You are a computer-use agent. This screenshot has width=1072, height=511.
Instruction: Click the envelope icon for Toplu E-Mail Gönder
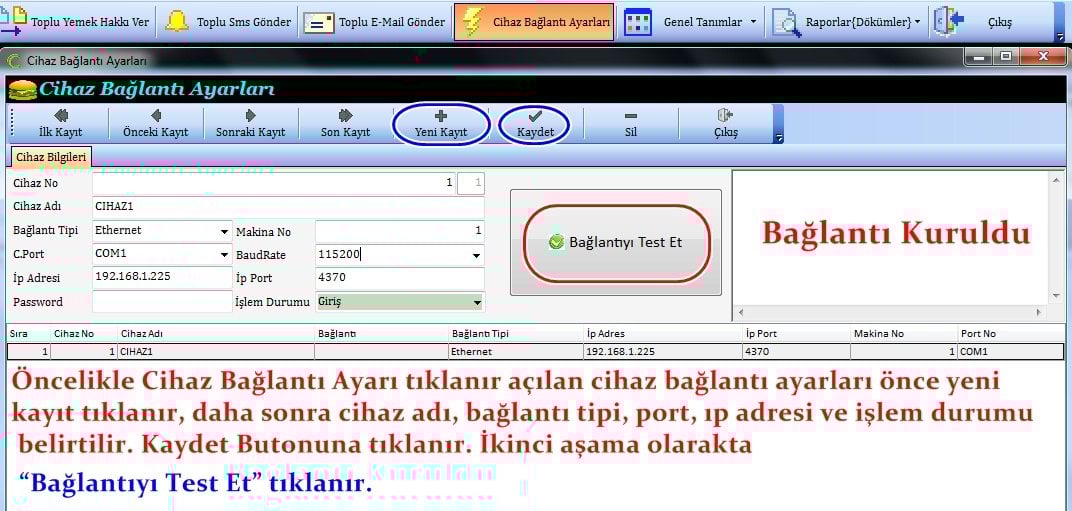318,23
